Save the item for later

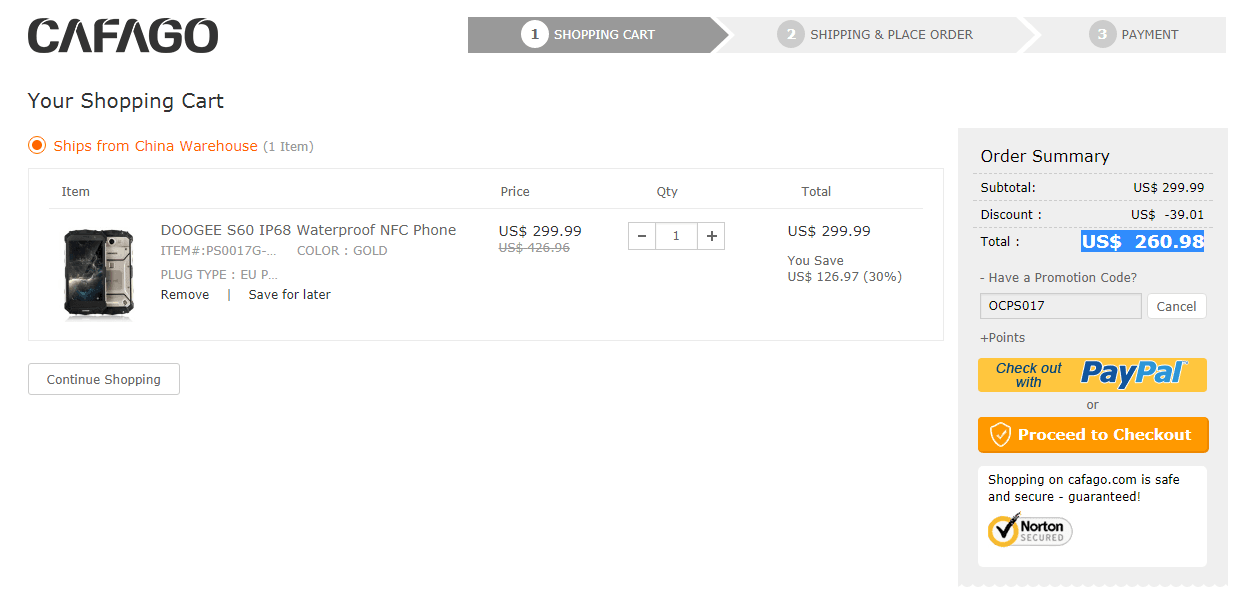(x=289, y=295)
